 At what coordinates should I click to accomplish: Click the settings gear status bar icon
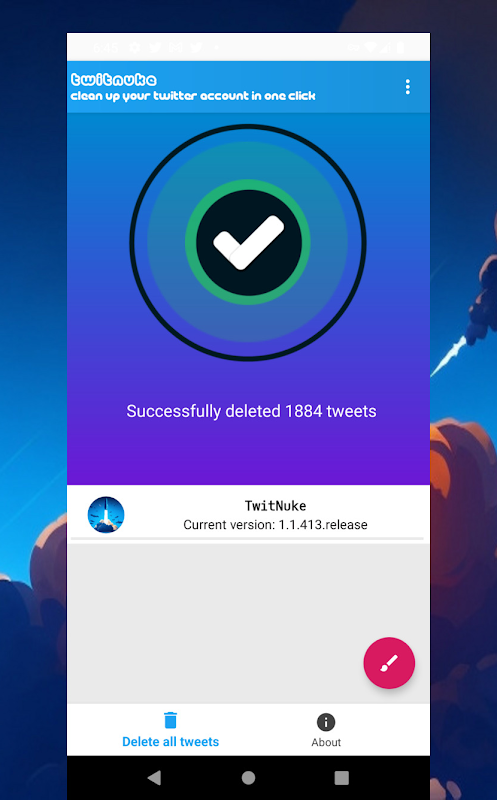135,47
